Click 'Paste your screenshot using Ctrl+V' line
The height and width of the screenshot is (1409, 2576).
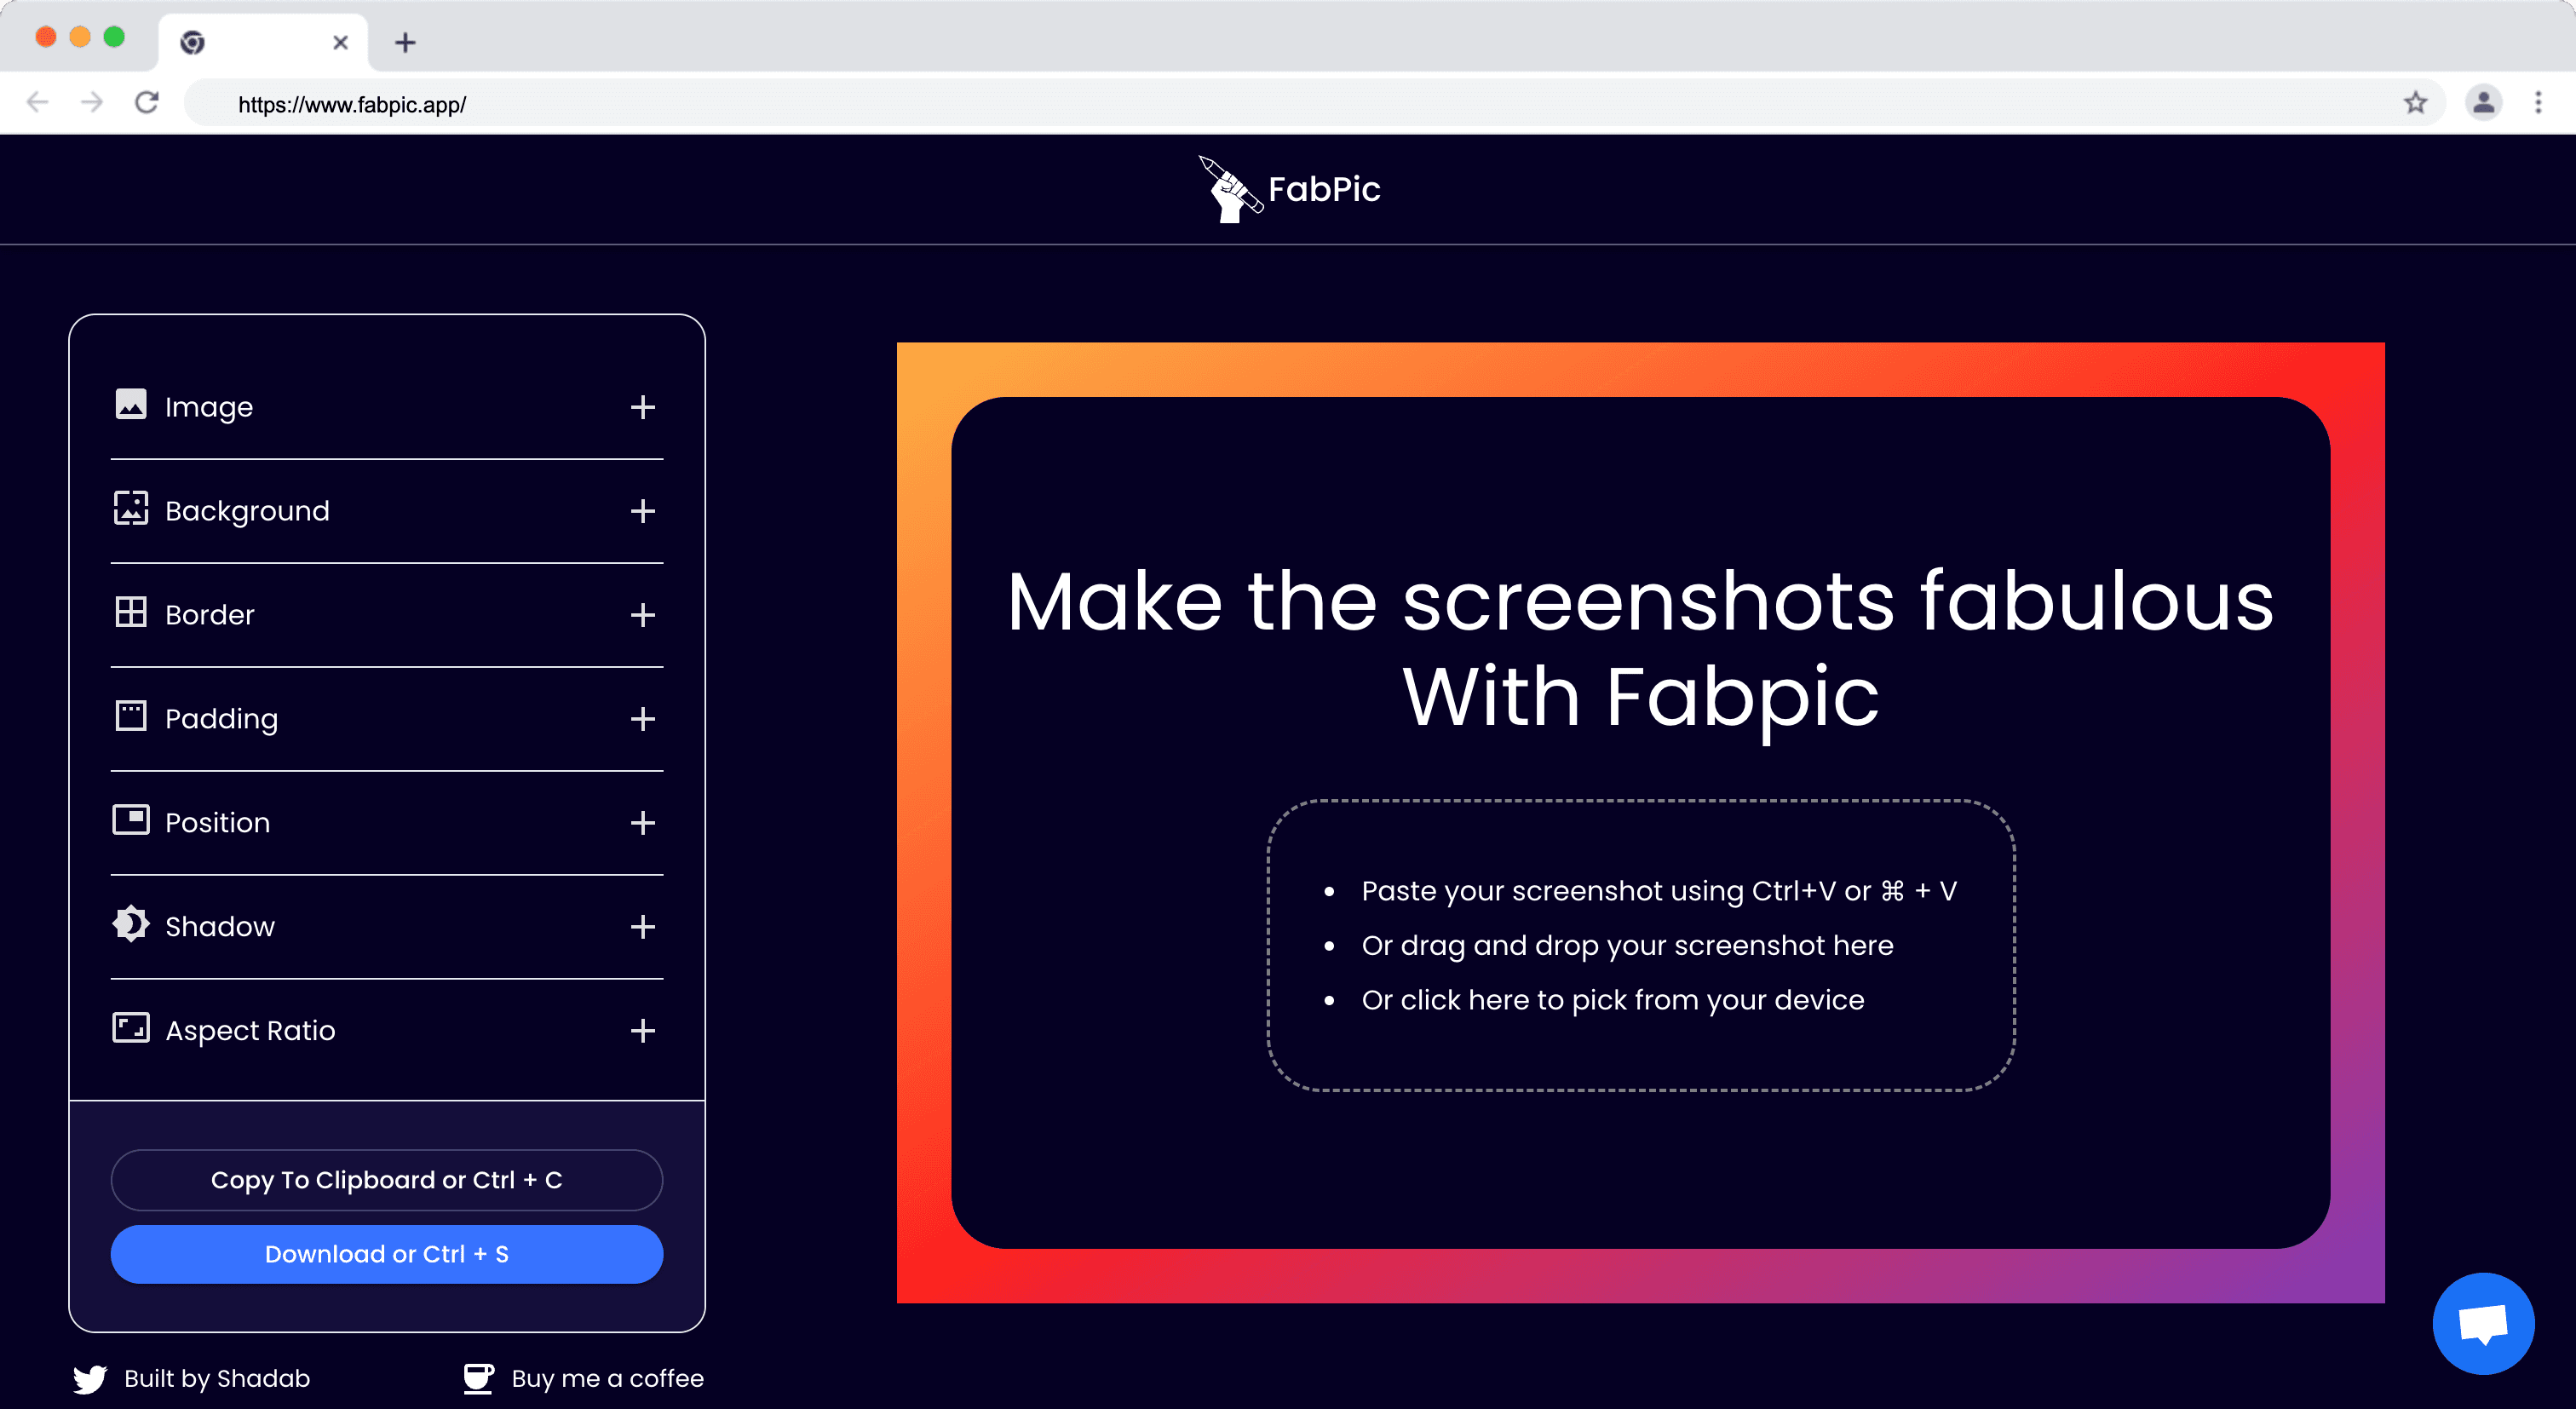tap(1659, 891)
